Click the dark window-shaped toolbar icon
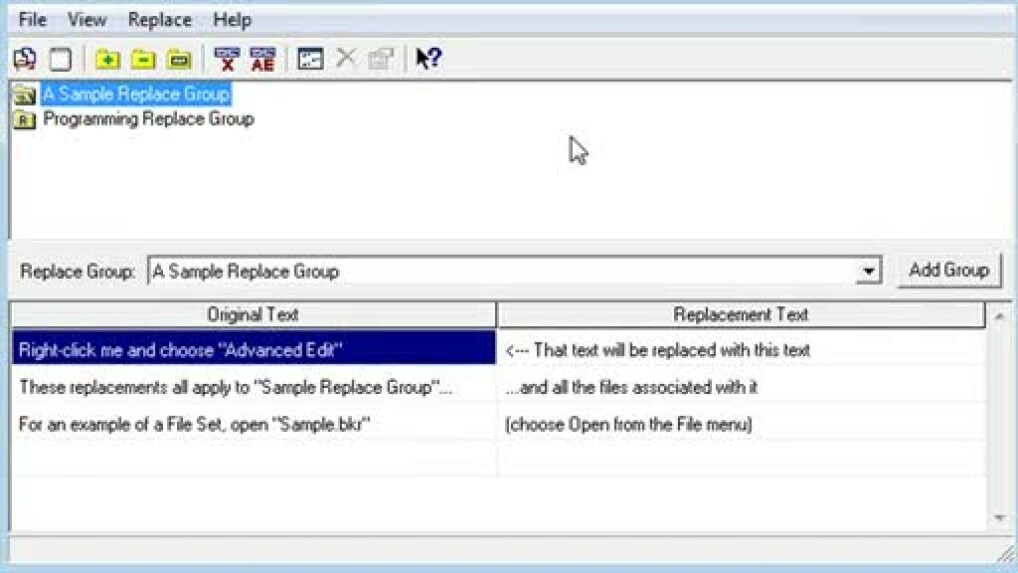Viewport: 1018px width, 573px height. [311, 59]
